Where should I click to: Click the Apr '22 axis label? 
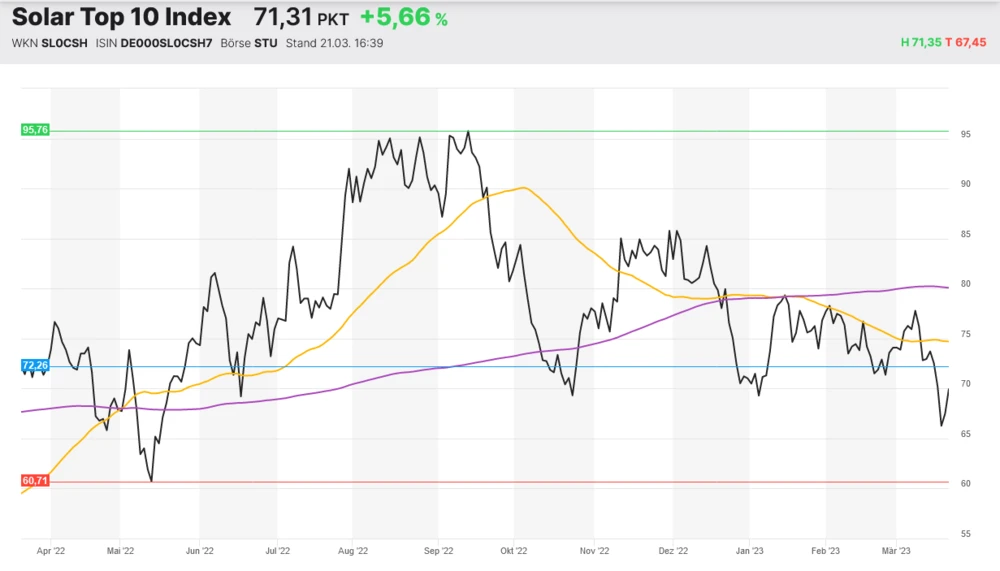[x=51, y=550]
